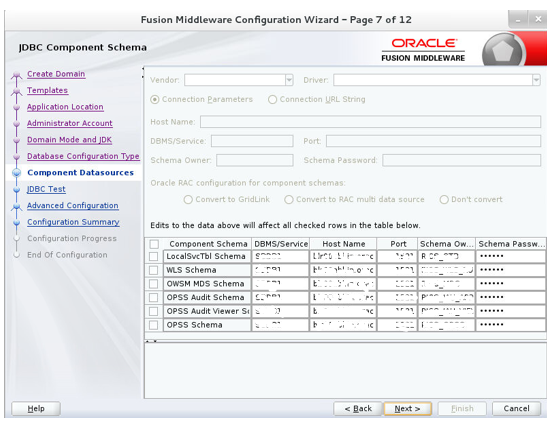Check the WLS Schema row checkbox
The height and width of the screenshot is (421, 547).
pyautogui.click(x=153, y=270)
